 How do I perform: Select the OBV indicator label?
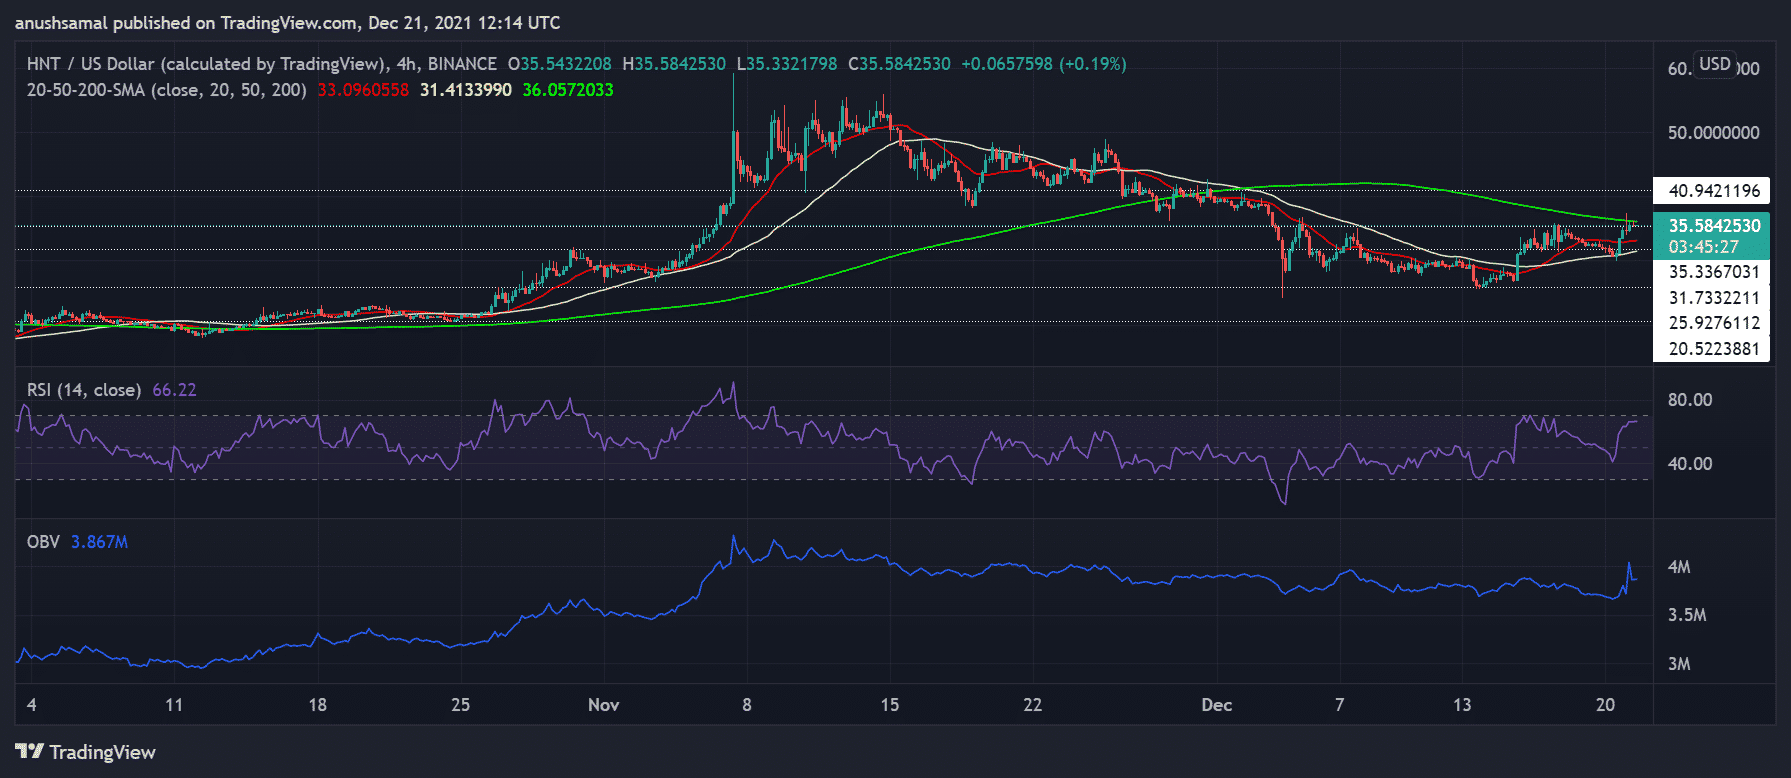[x=43, y=542]
